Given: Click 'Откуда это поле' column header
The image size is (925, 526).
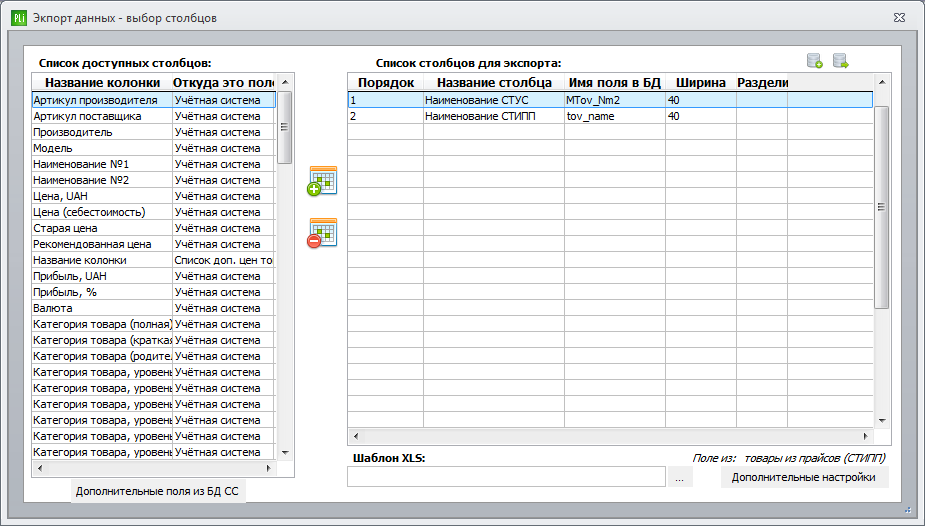Looking at the screenshot, I should (224, 83).
